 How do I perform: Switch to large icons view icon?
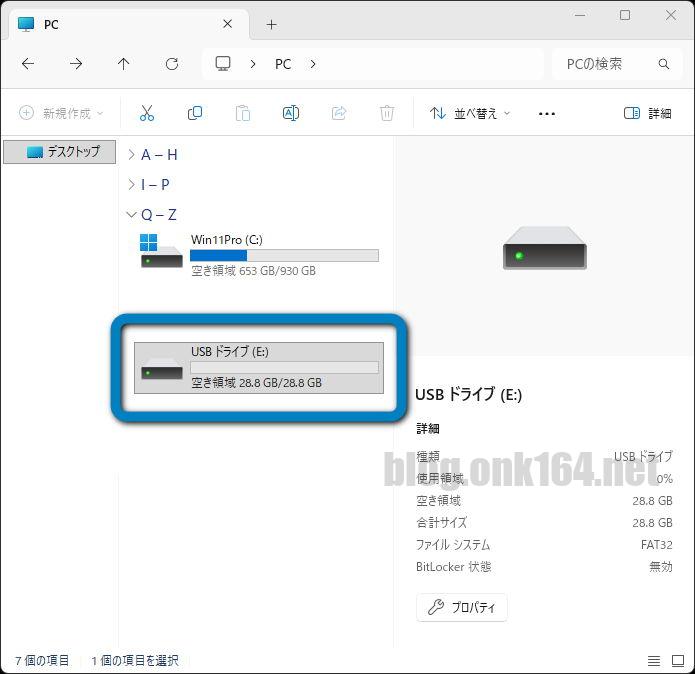677,661
